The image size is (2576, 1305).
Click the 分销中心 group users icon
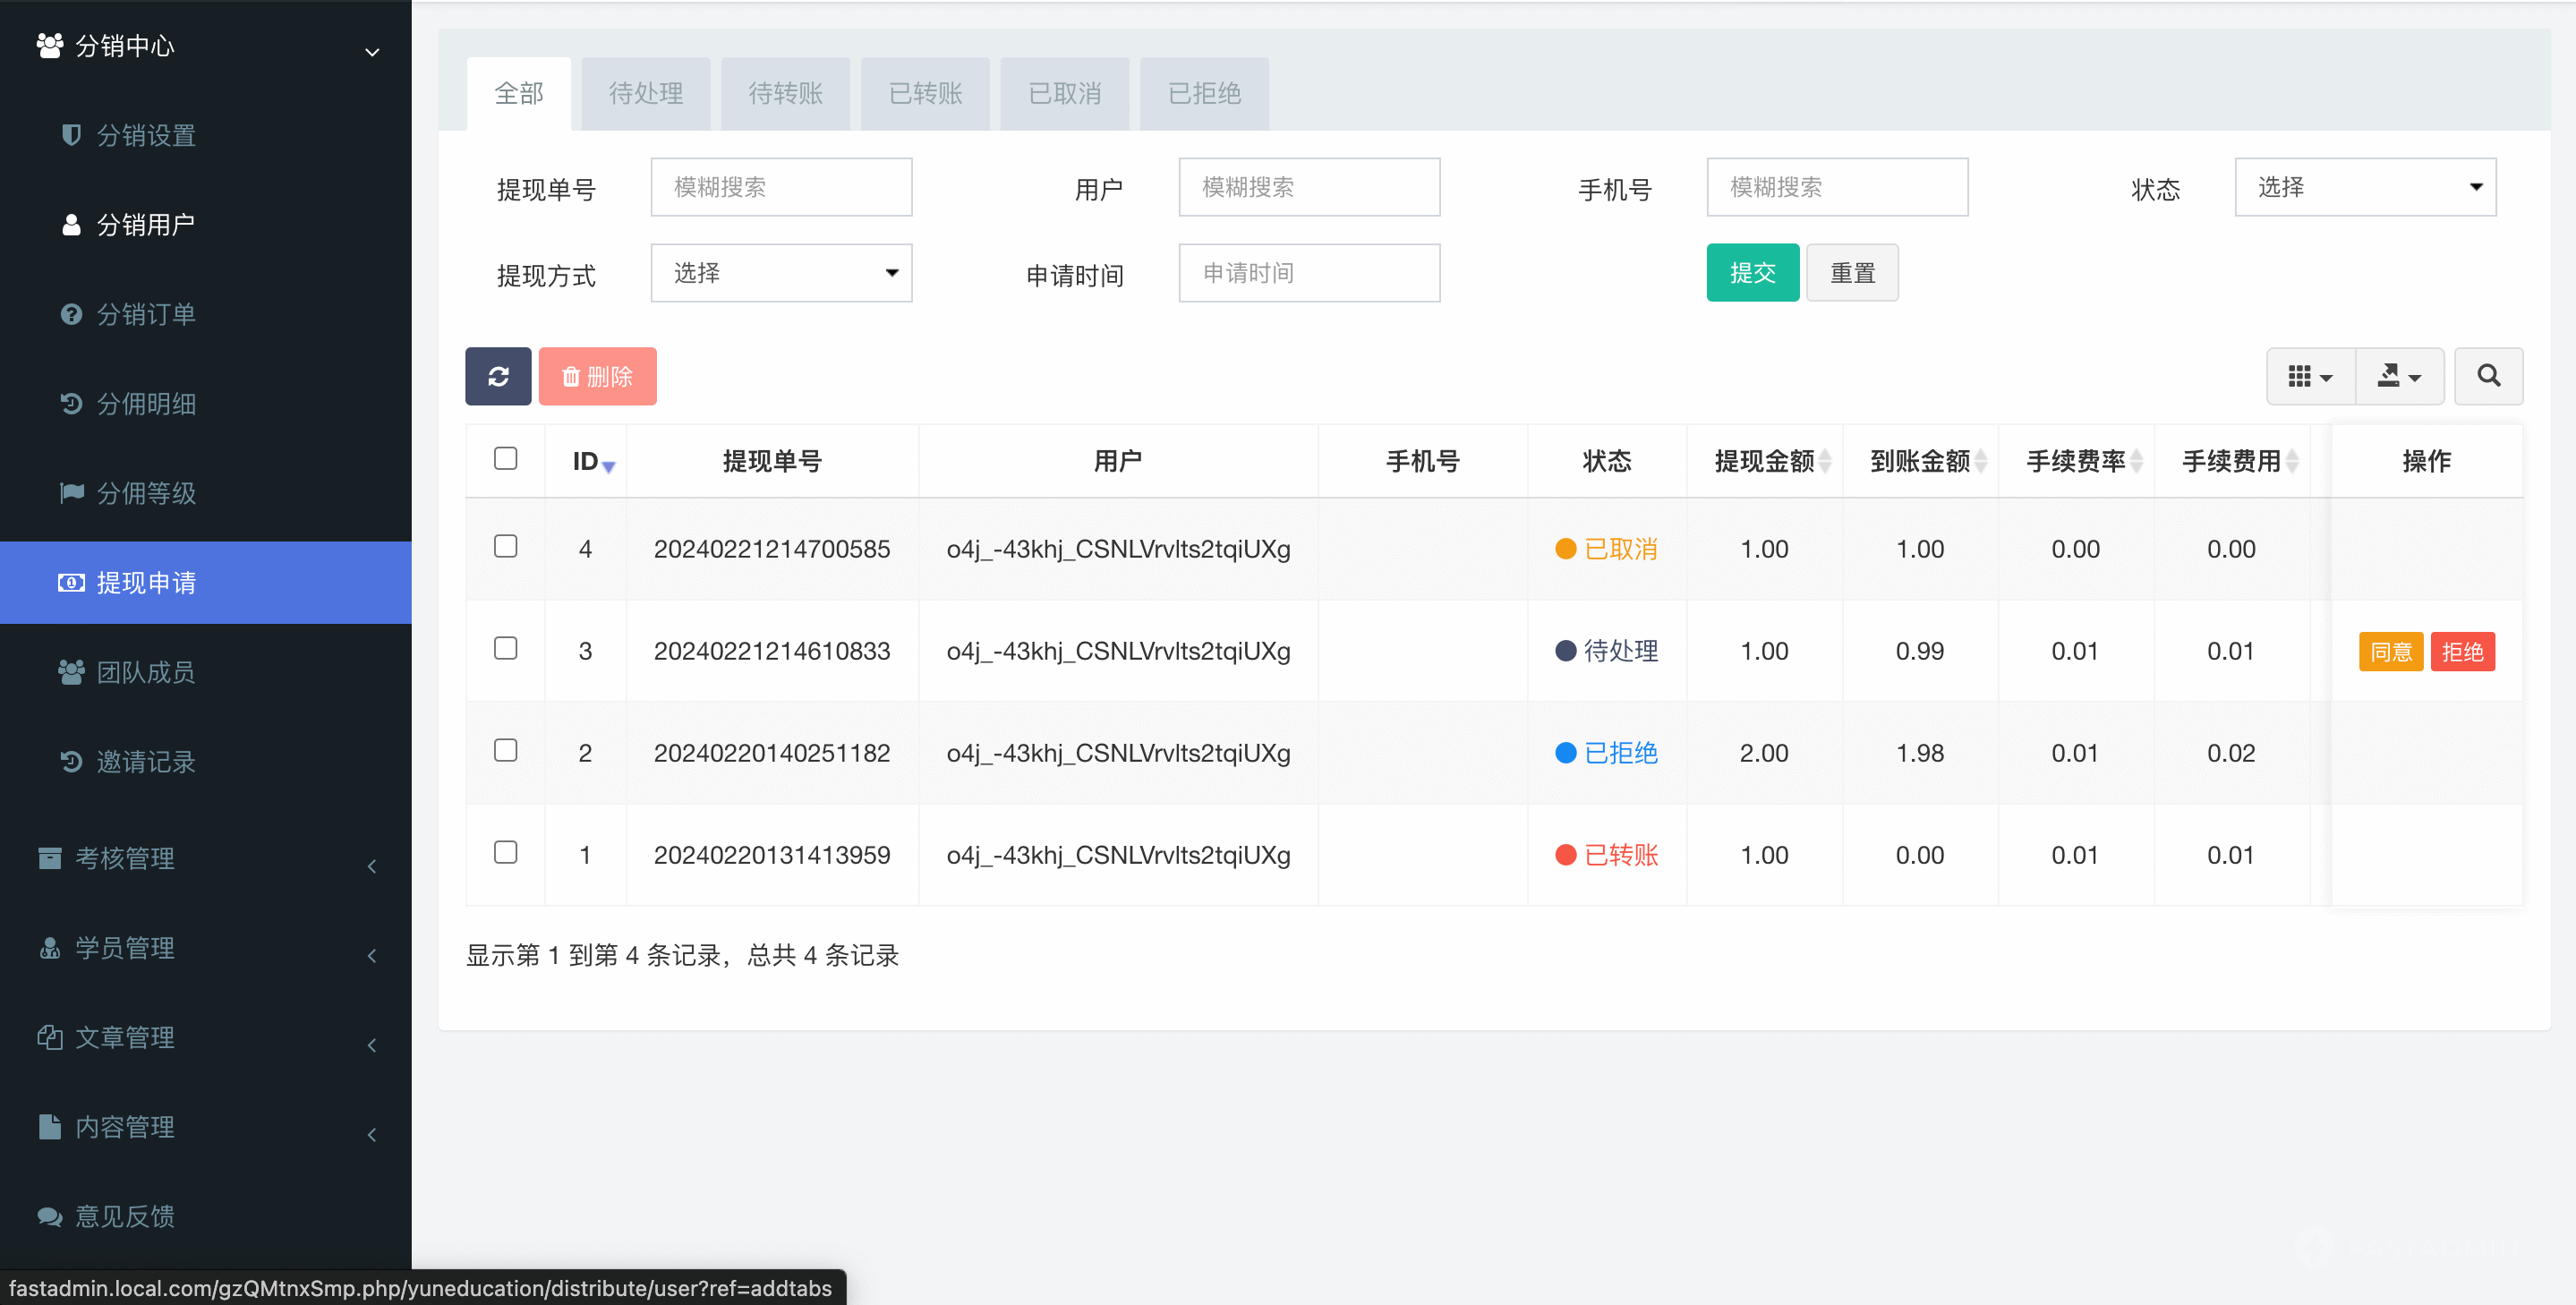click(x=50, y=46)
